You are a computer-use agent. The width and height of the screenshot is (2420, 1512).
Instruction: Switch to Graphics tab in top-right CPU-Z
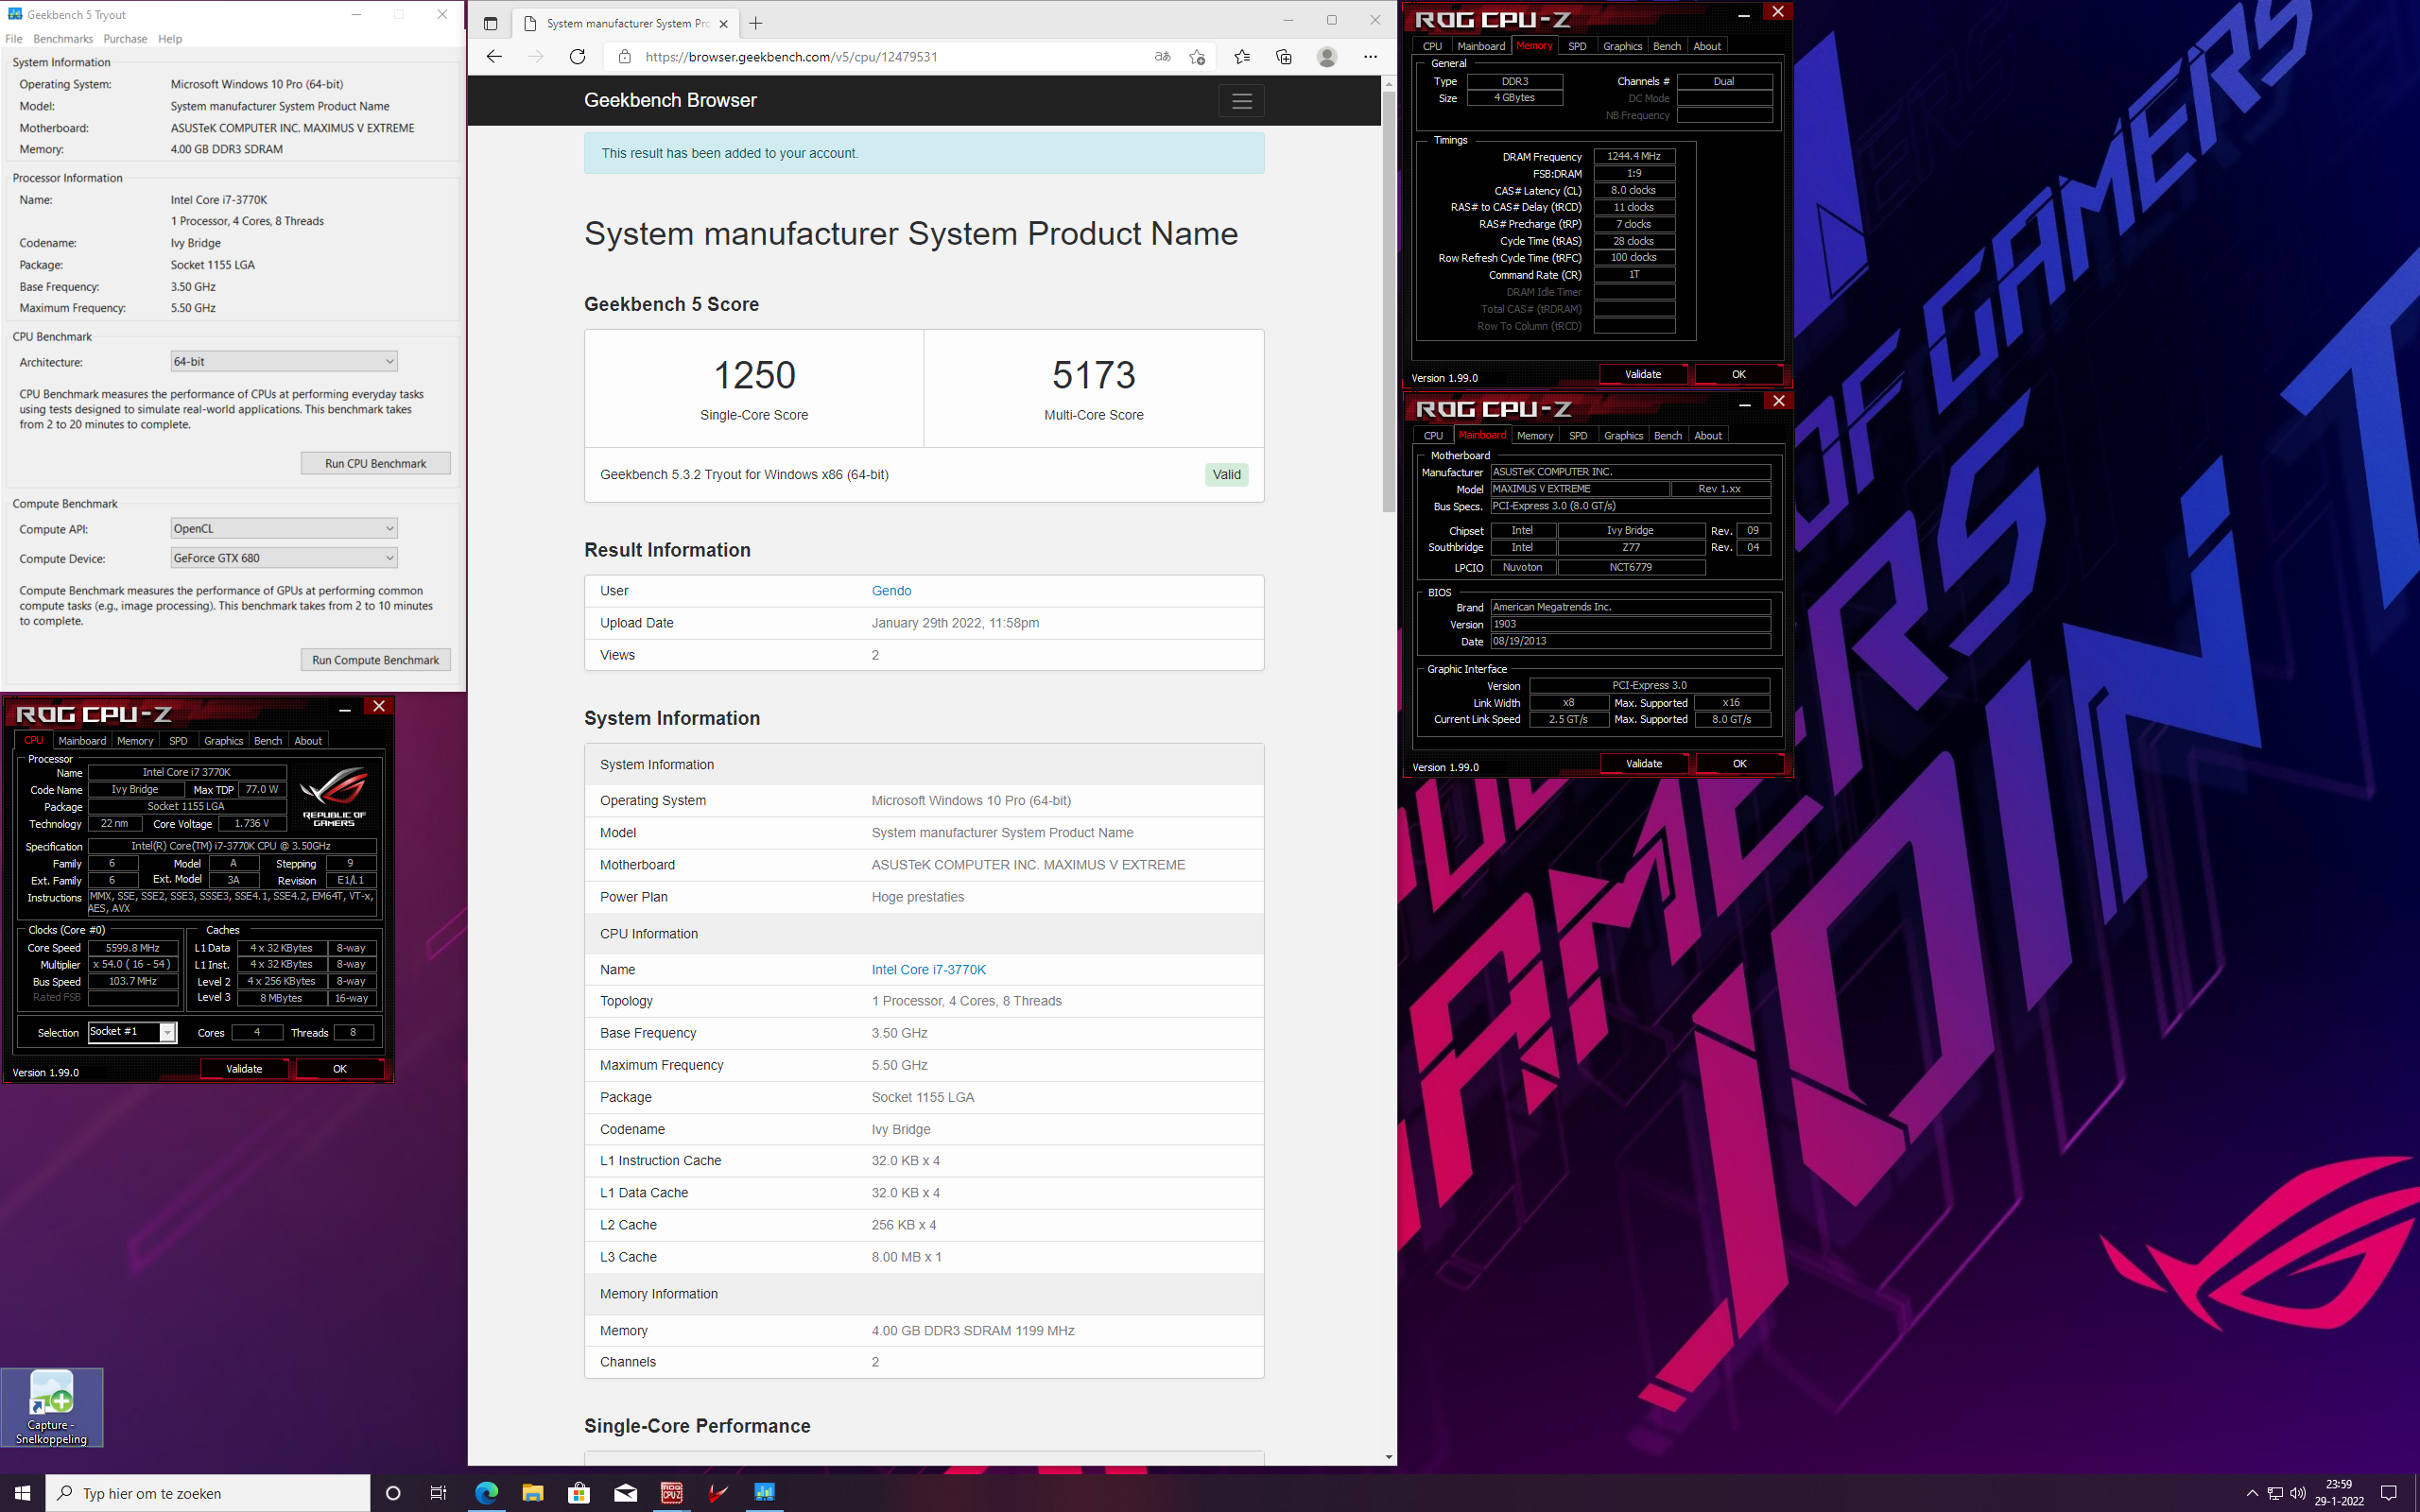point(1622,46)
